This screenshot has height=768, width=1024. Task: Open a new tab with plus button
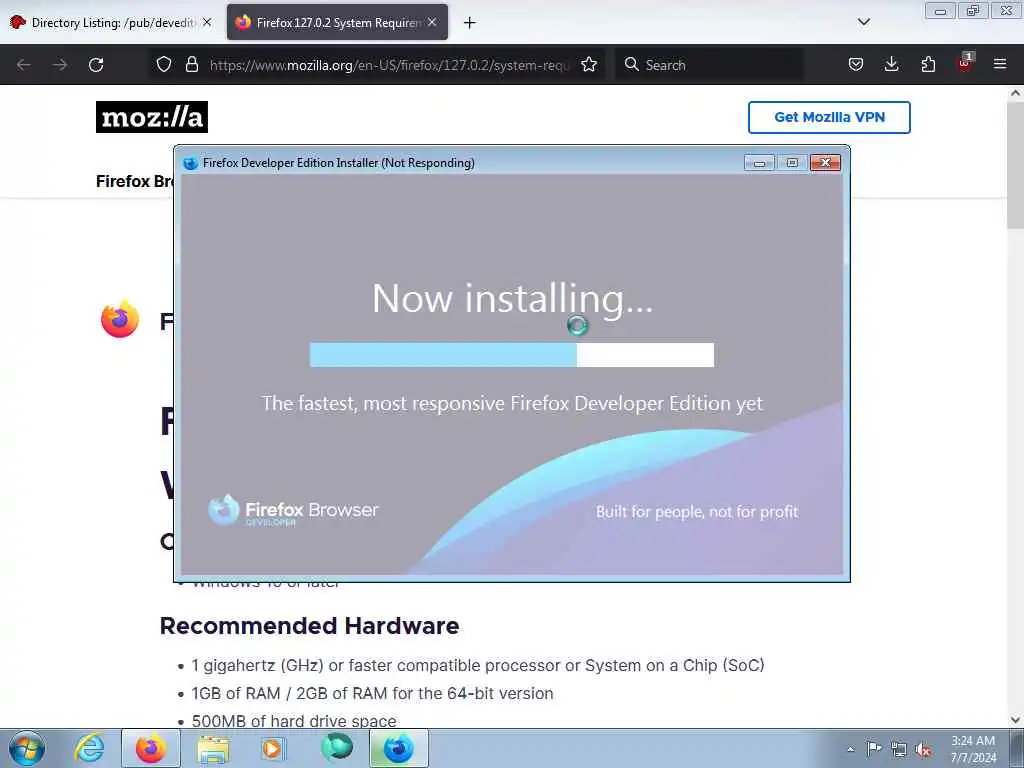click(x=470, y=23)
